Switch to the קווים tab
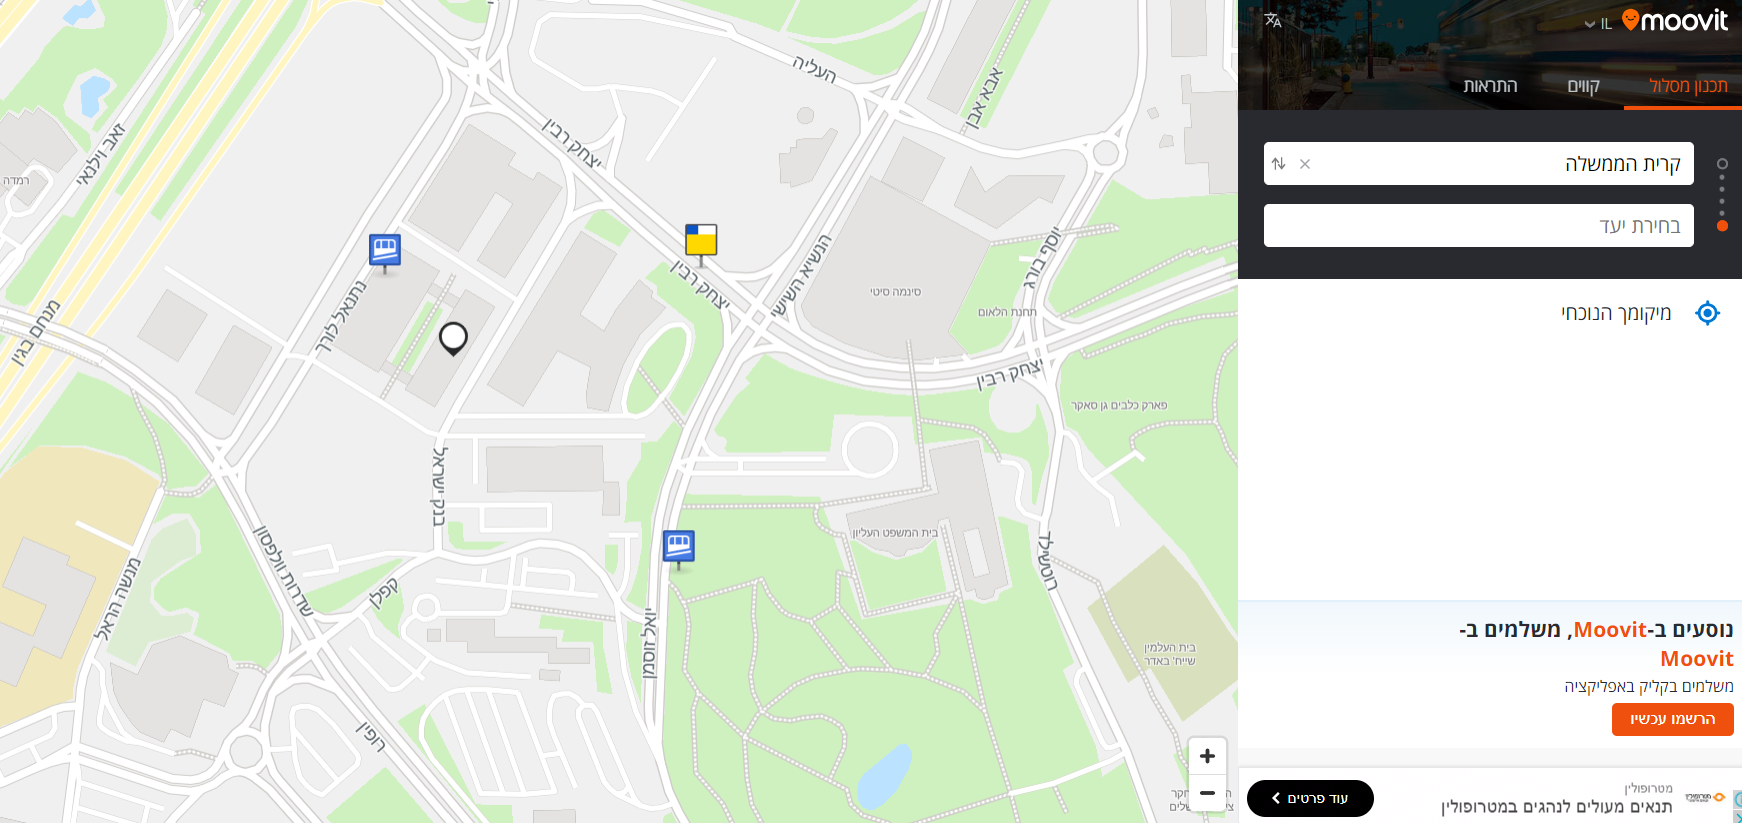 pyautogui.click(x=1584, y=86)
